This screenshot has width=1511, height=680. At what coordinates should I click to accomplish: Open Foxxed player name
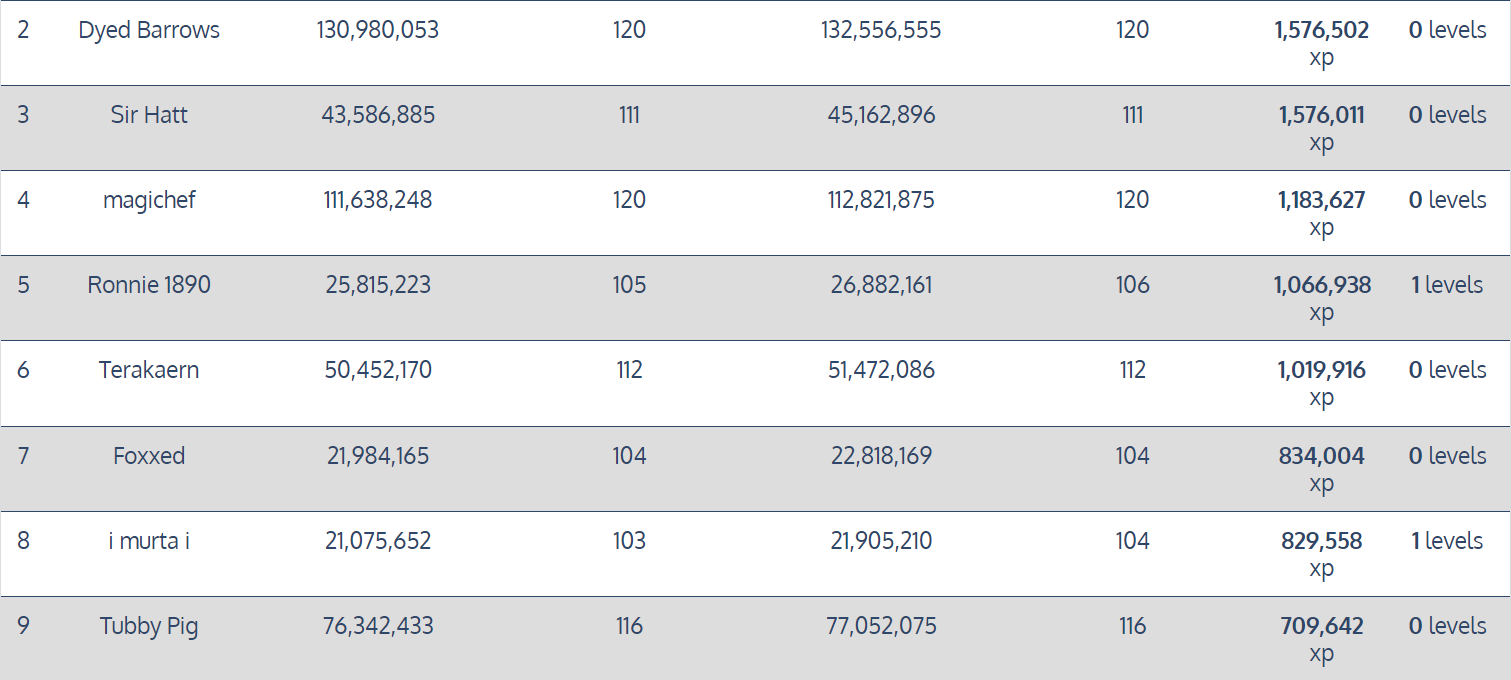click(x=149, y=456)
